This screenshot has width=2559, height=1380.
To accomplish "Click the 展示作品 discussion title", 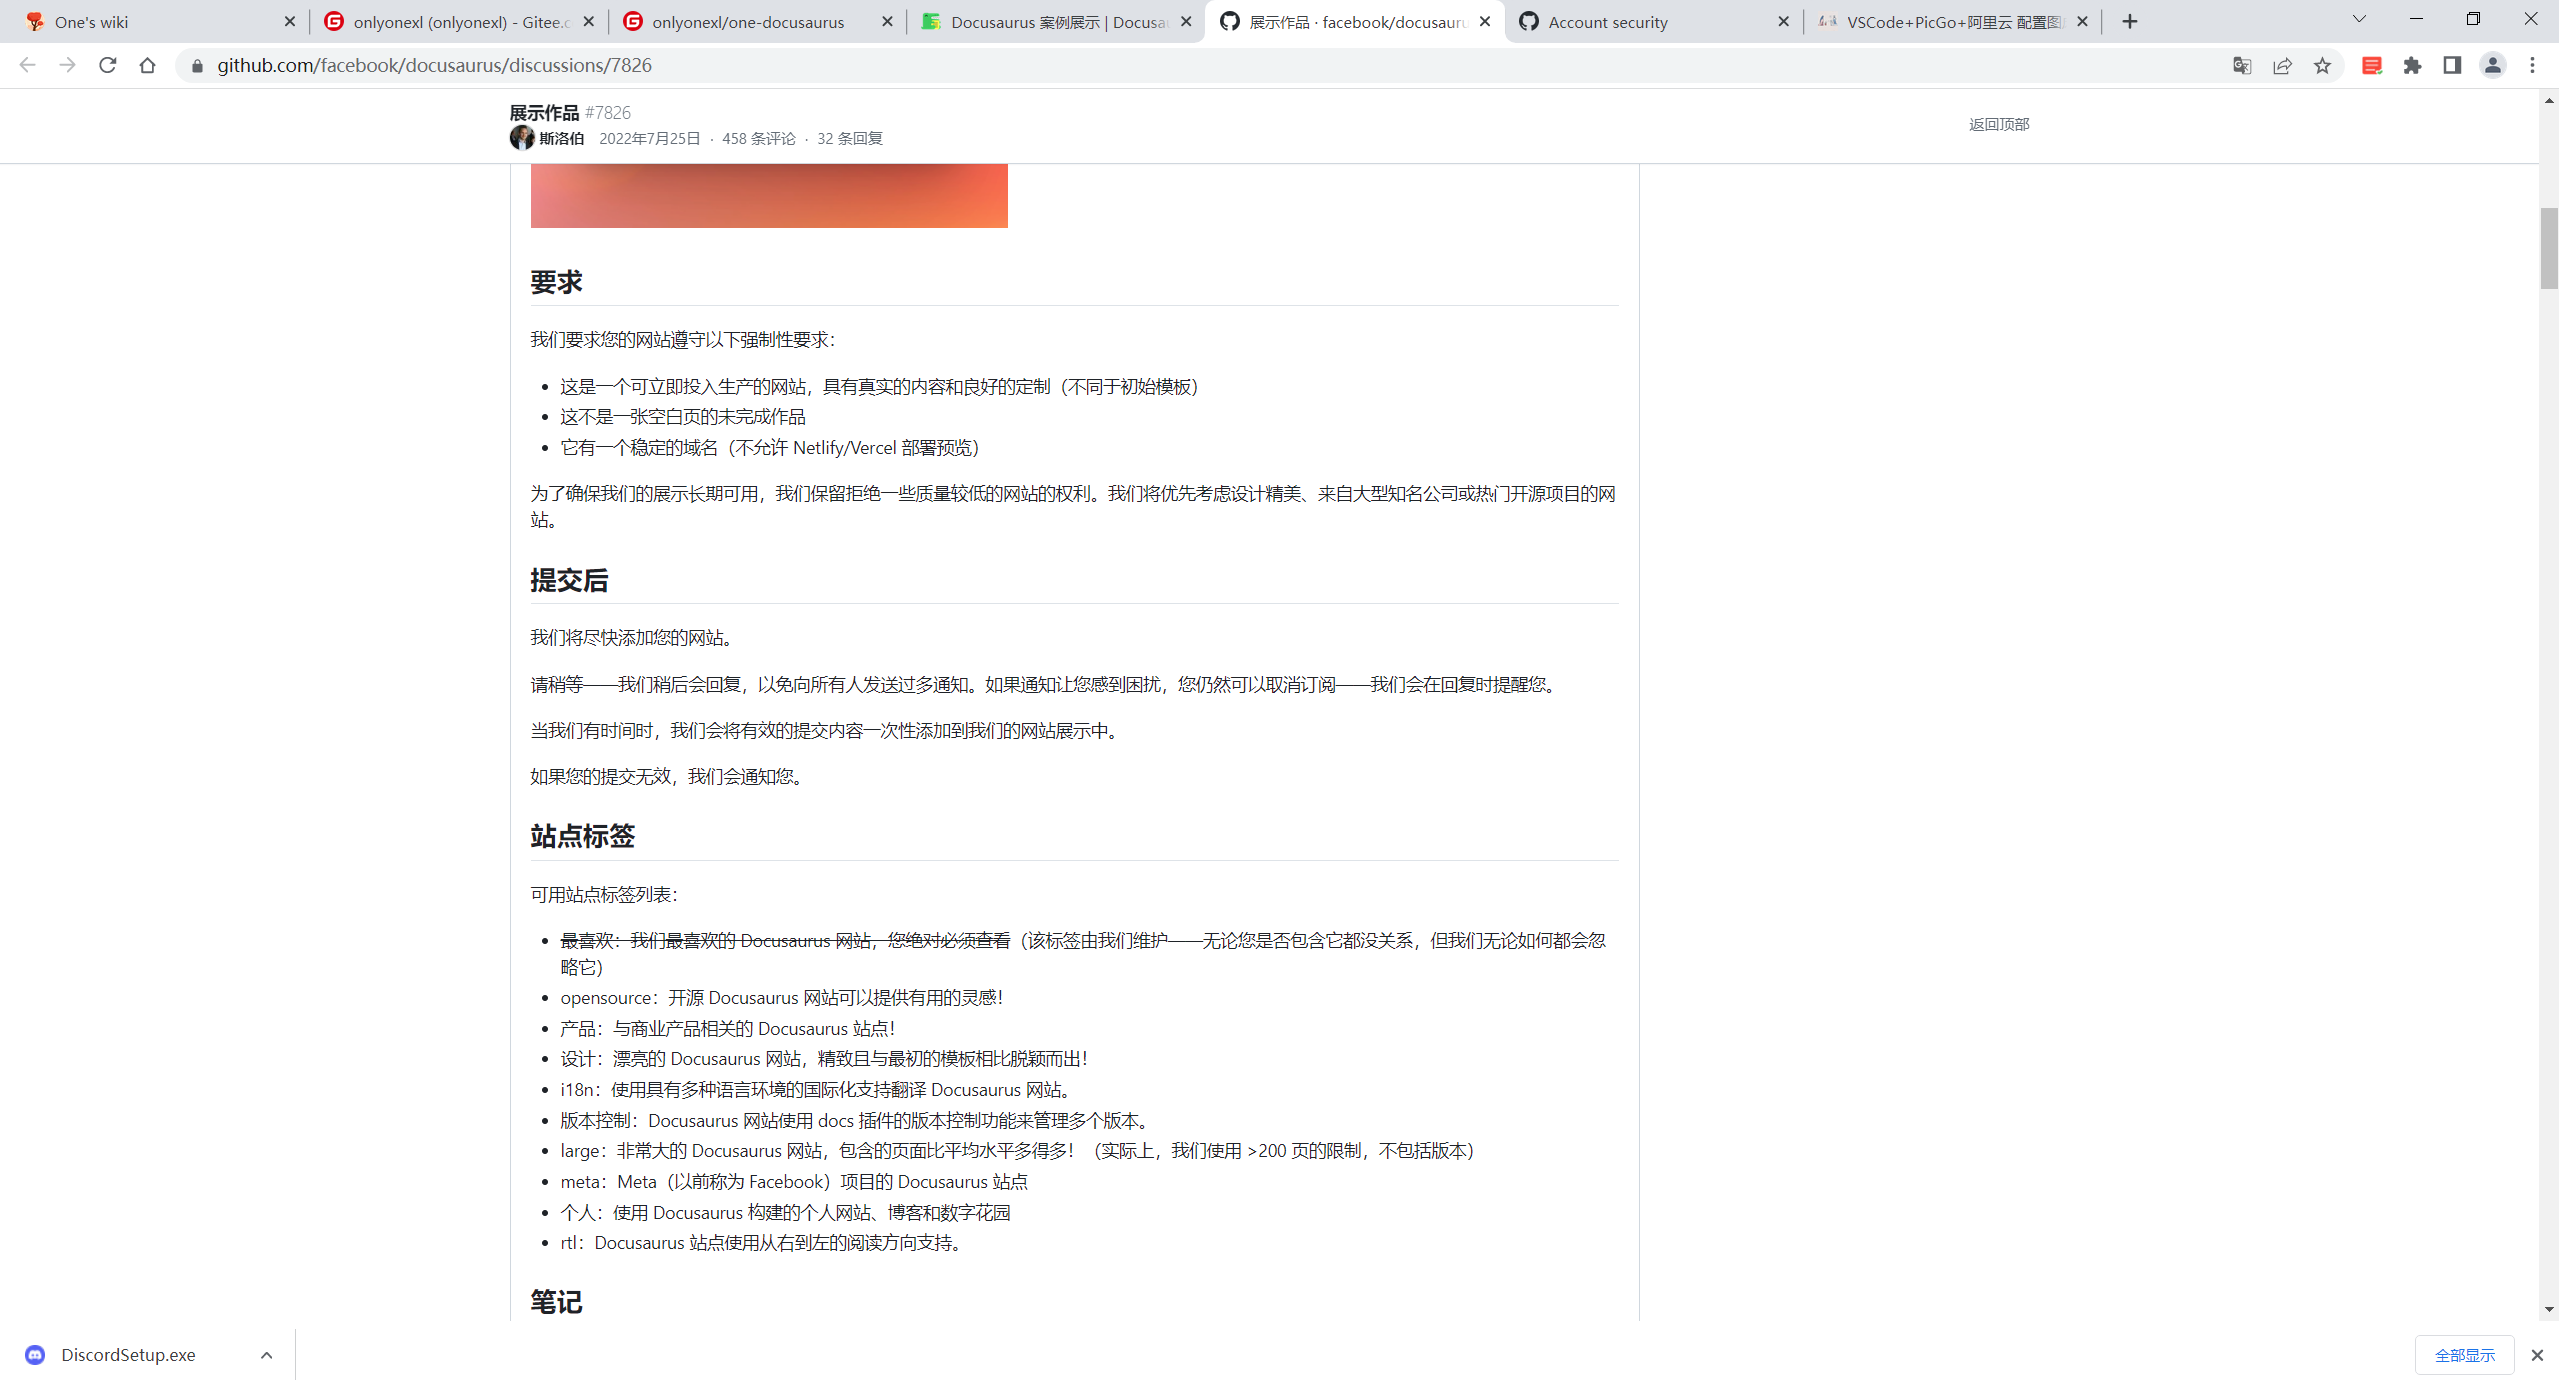I will (x=544, y=112).
